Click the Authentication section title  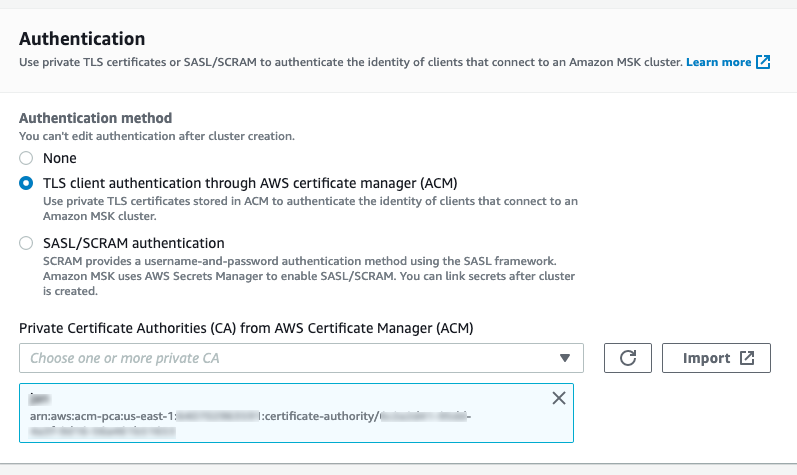[x=82, y=39]
